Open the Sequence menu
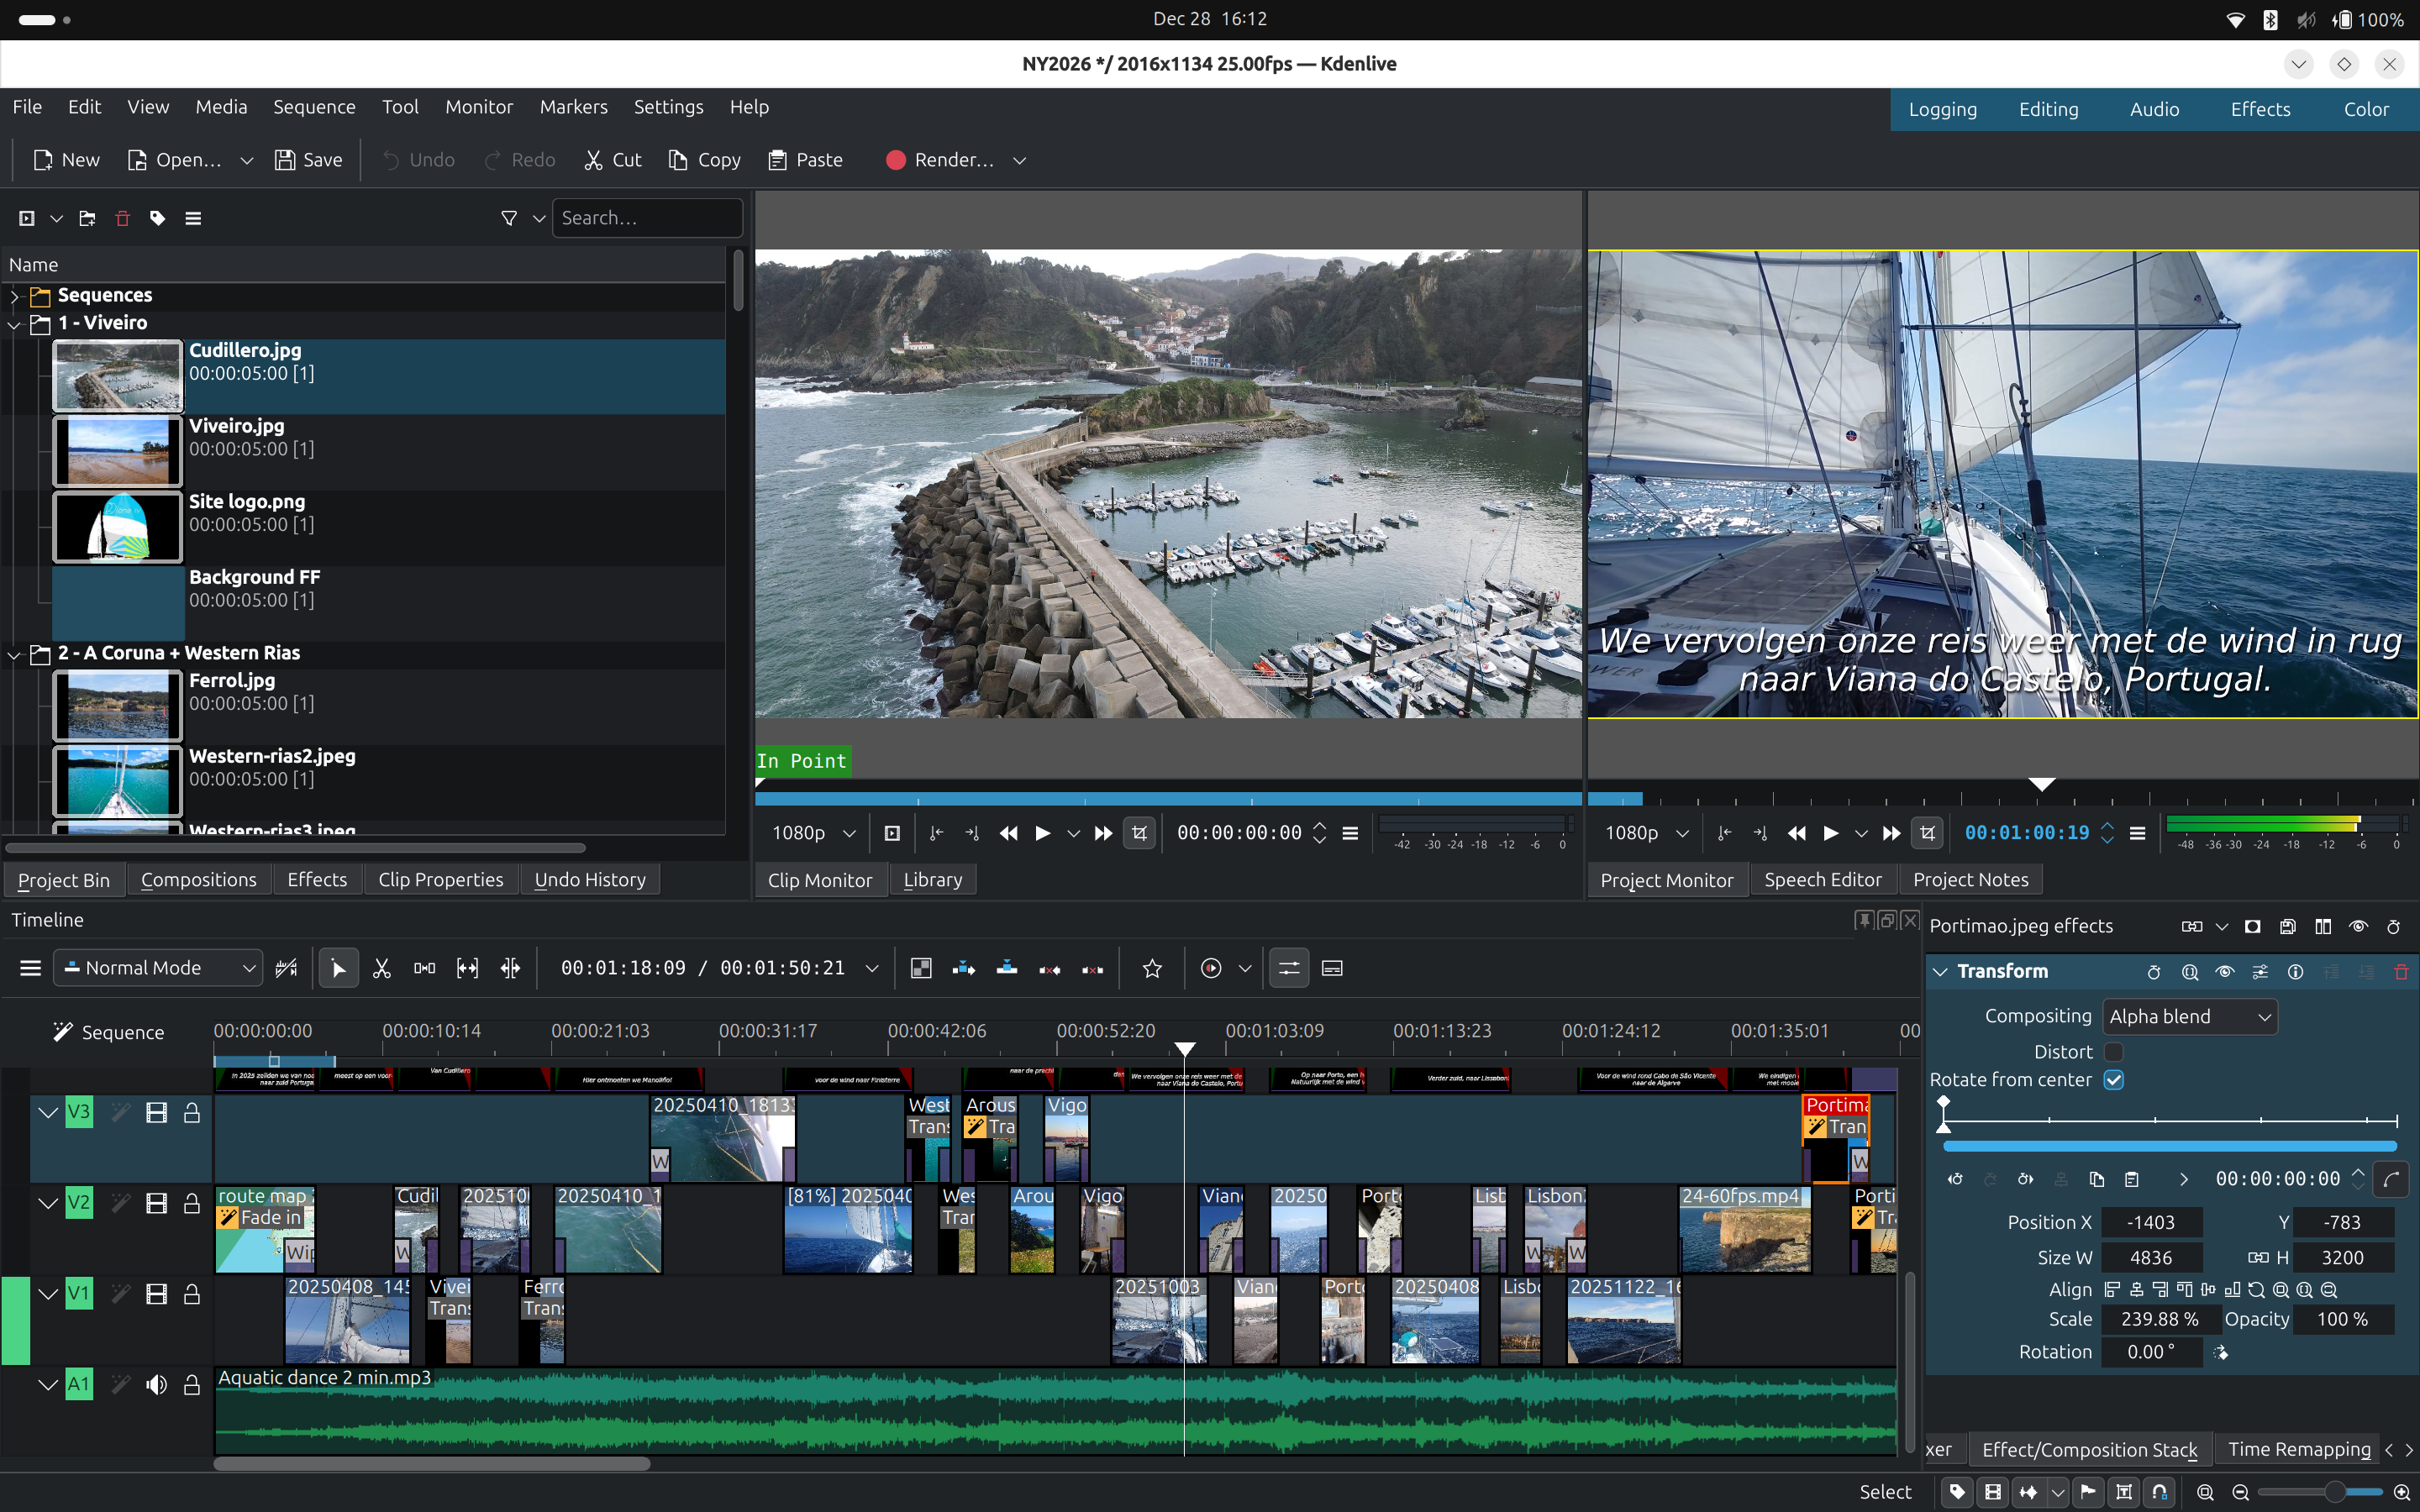Screen dimensions: 2420x1512 [x=314, y=107]
